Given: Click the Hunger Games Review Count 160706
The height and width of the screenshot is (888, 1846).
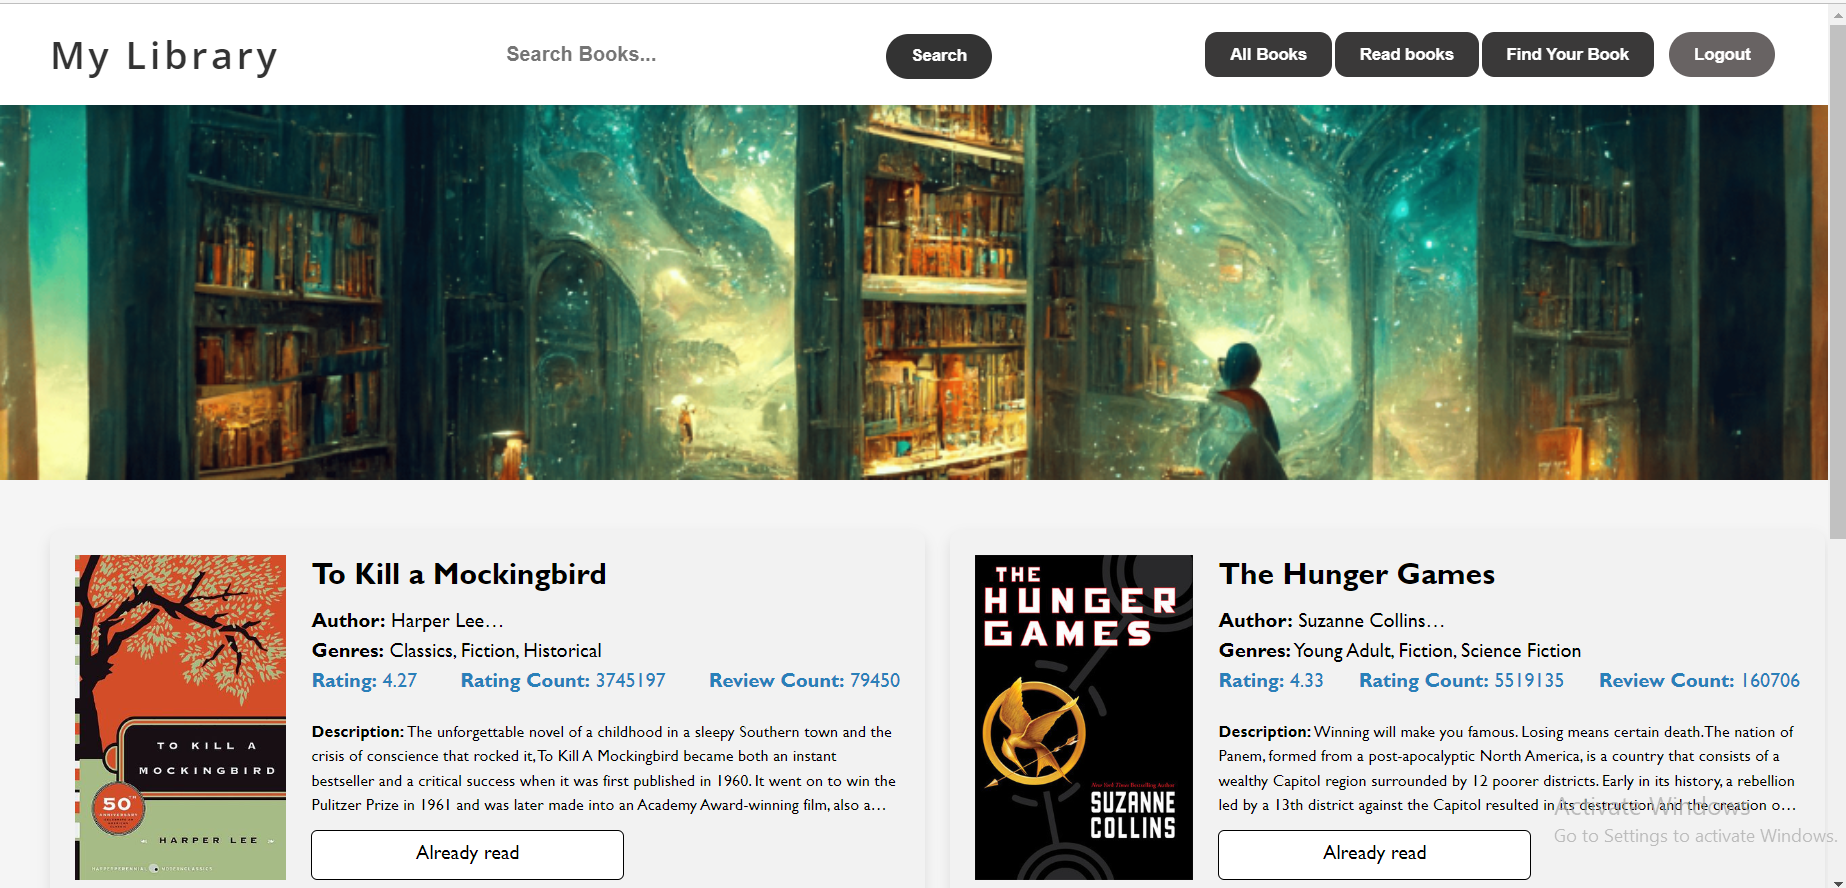Looking at the screenshot, I should 1699,681.
